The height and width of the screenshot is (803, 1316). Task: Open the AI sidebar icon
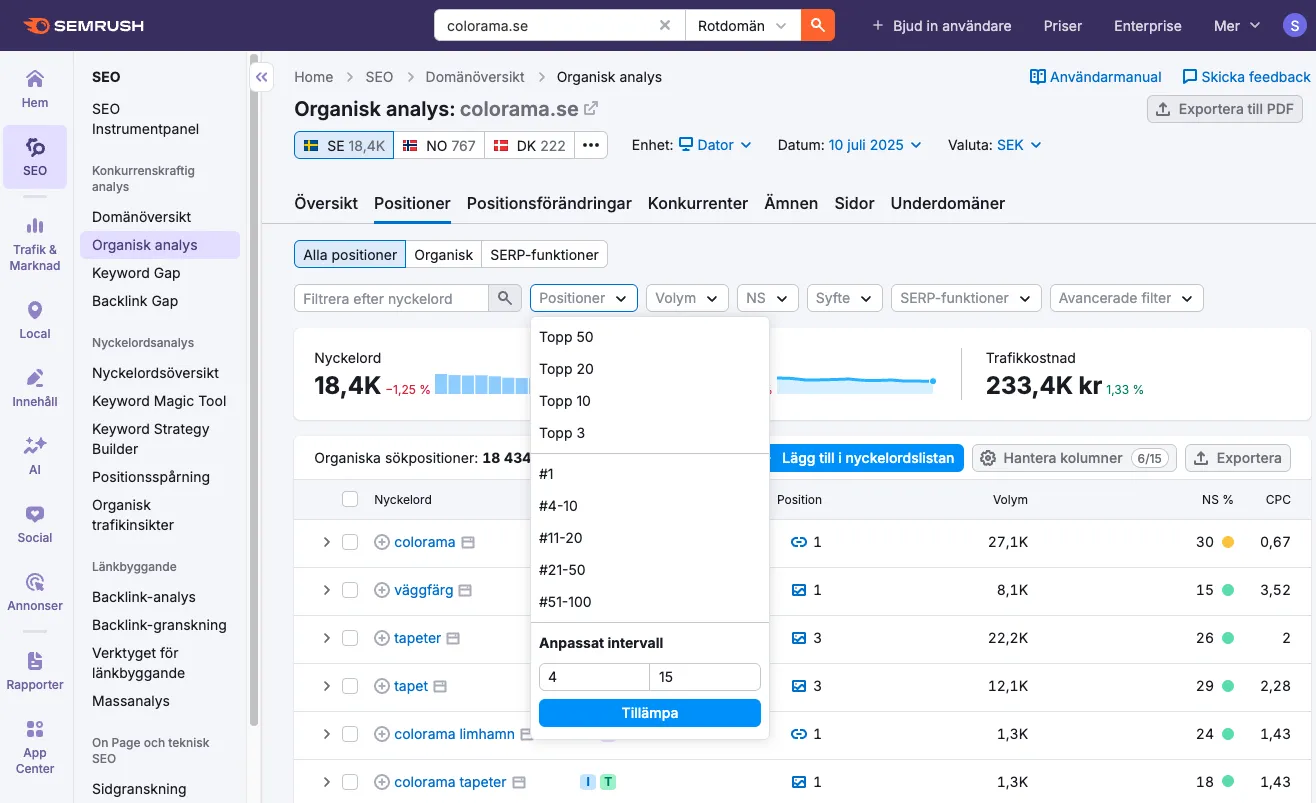point(35,456)
